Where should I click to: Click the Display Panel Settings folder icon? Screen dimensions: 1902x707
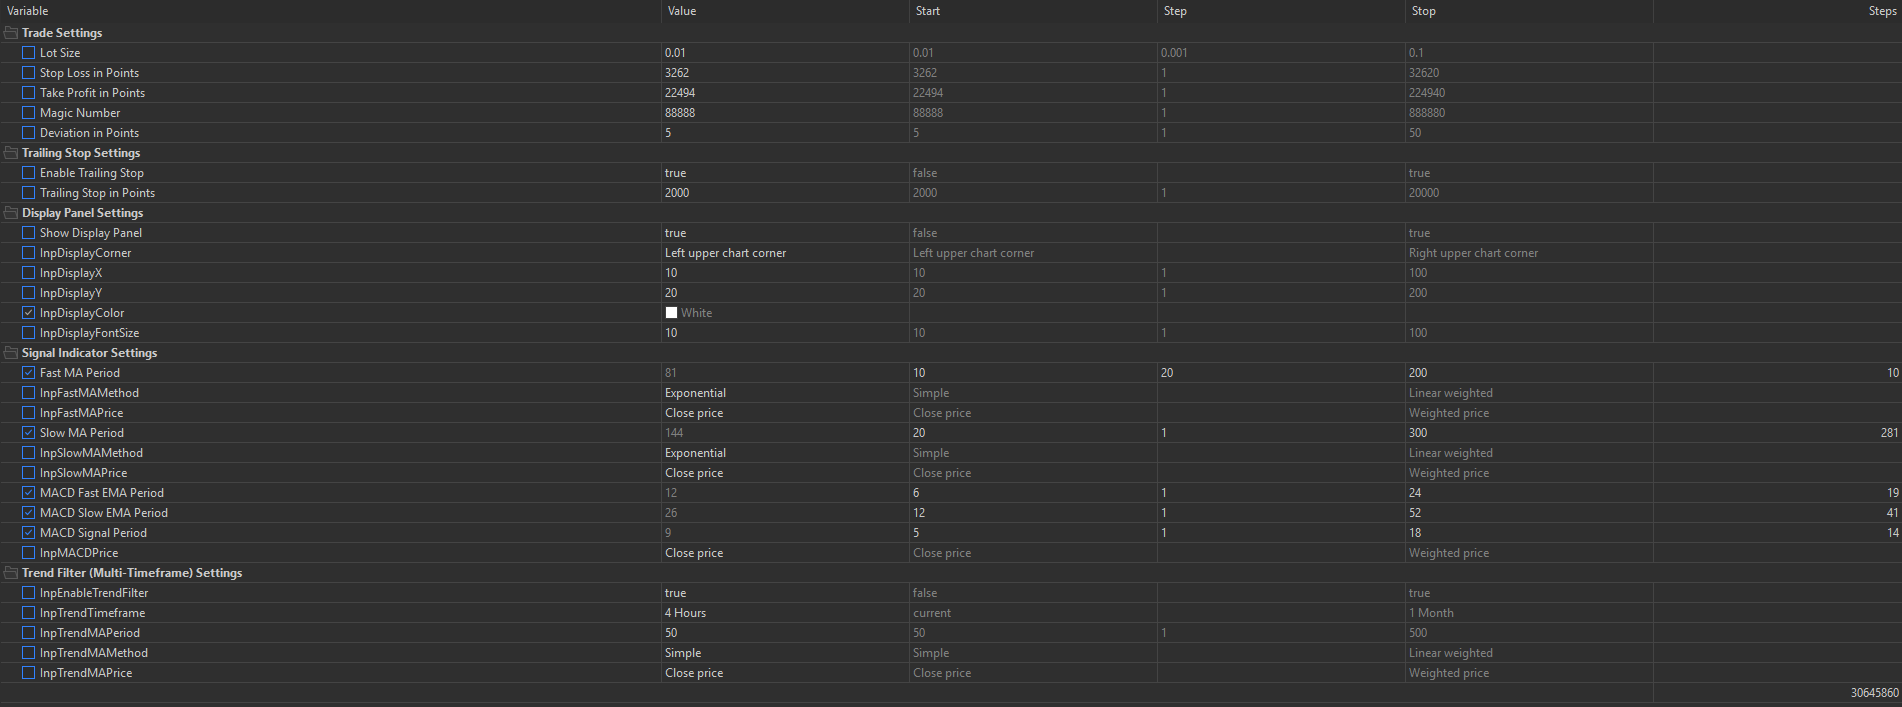tap(11, 213)
